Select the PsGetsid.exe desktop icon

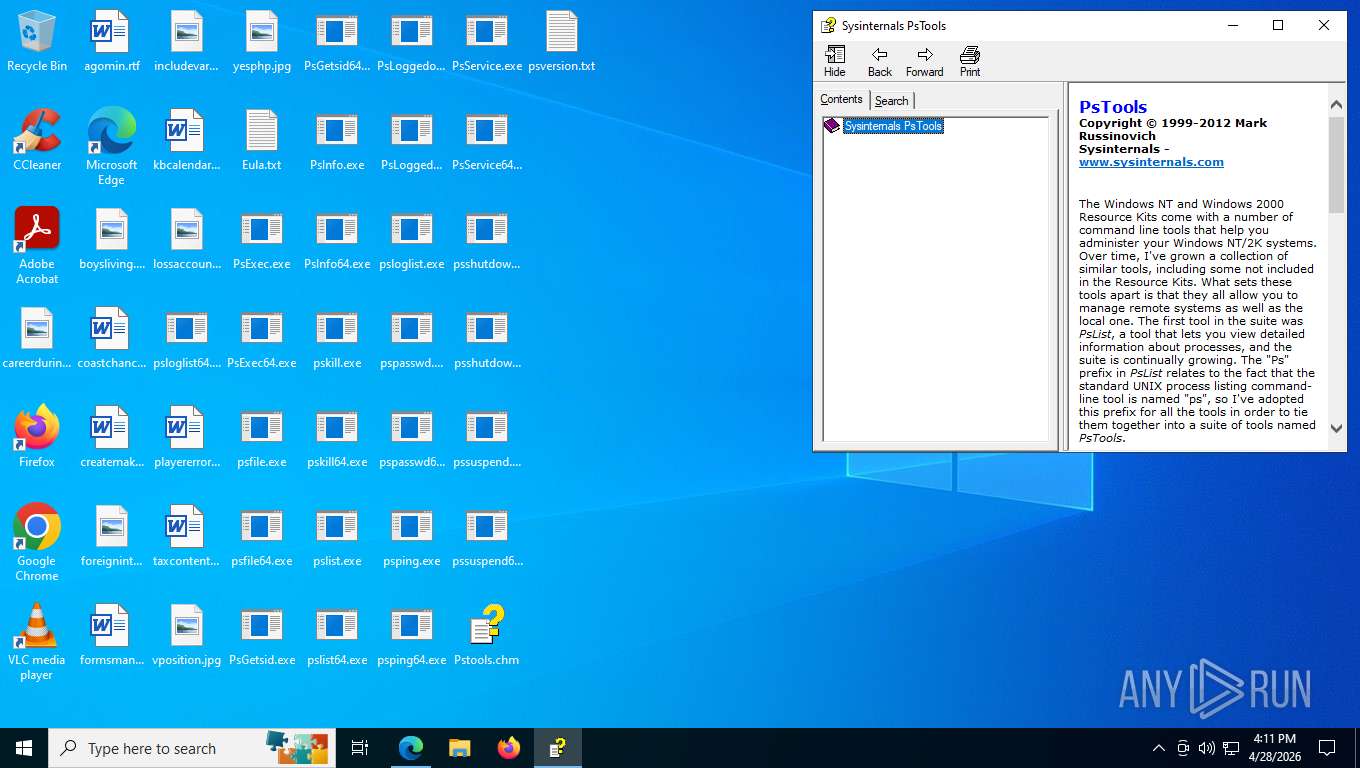pyautogui.click(x=262, y=635)
